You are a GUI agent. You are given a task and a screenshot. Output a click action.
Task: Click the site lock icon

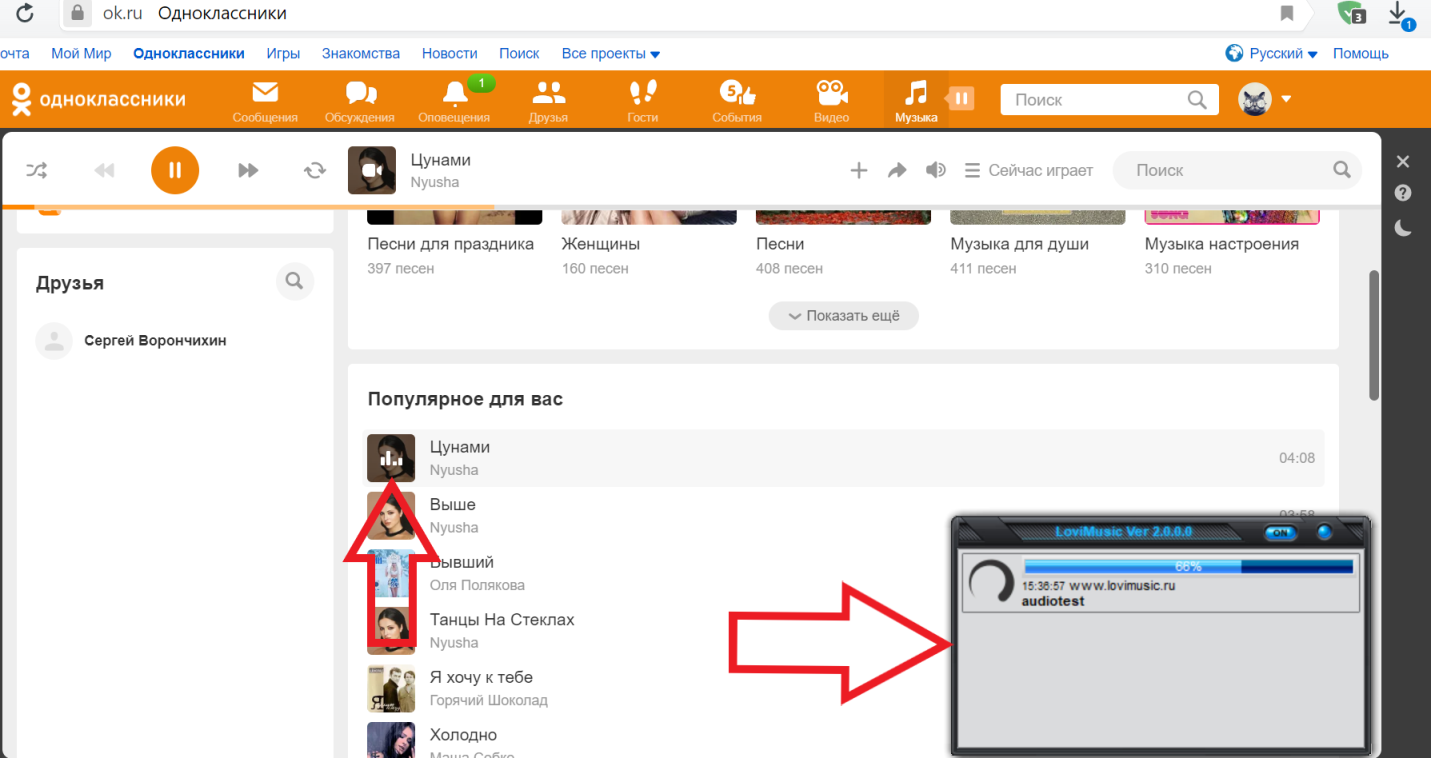(x=76, y=14)
